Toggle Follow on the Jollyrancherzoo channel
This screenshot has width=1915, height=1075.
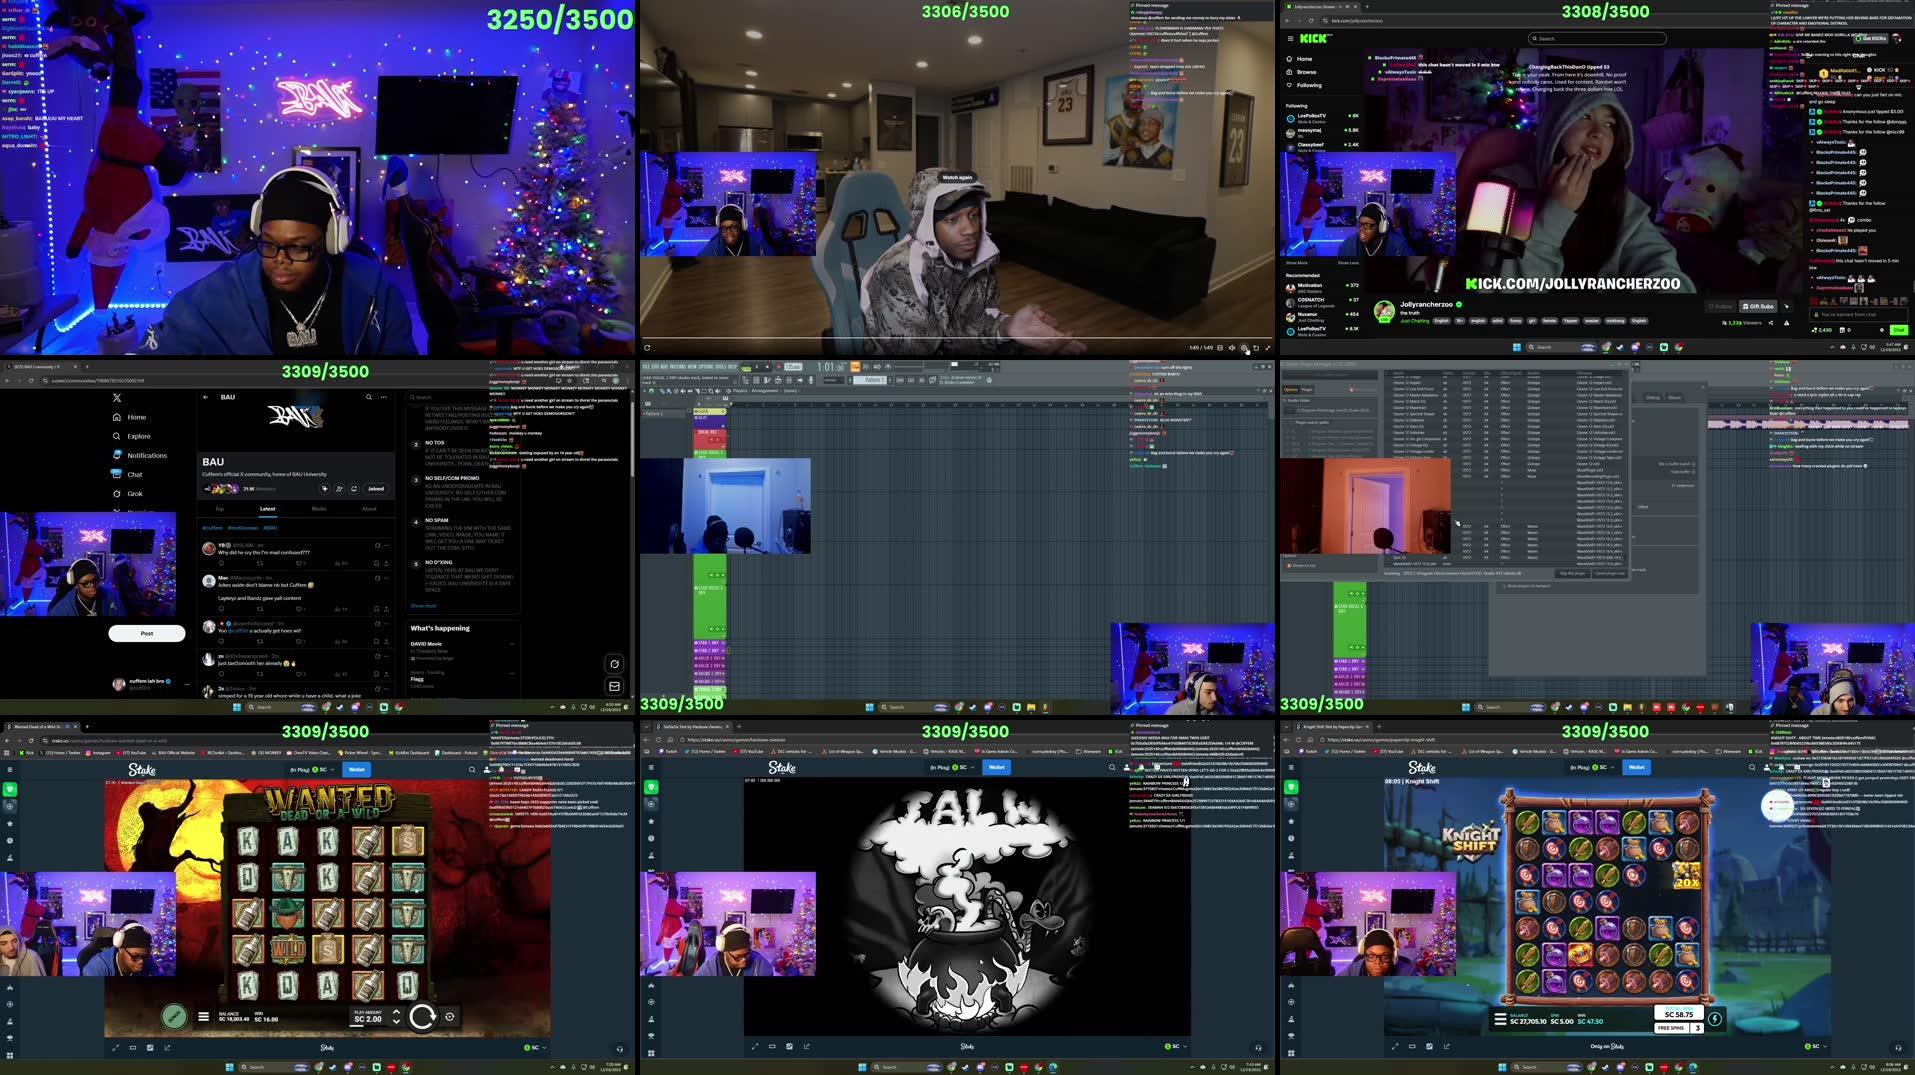(x=1720, y=306)
